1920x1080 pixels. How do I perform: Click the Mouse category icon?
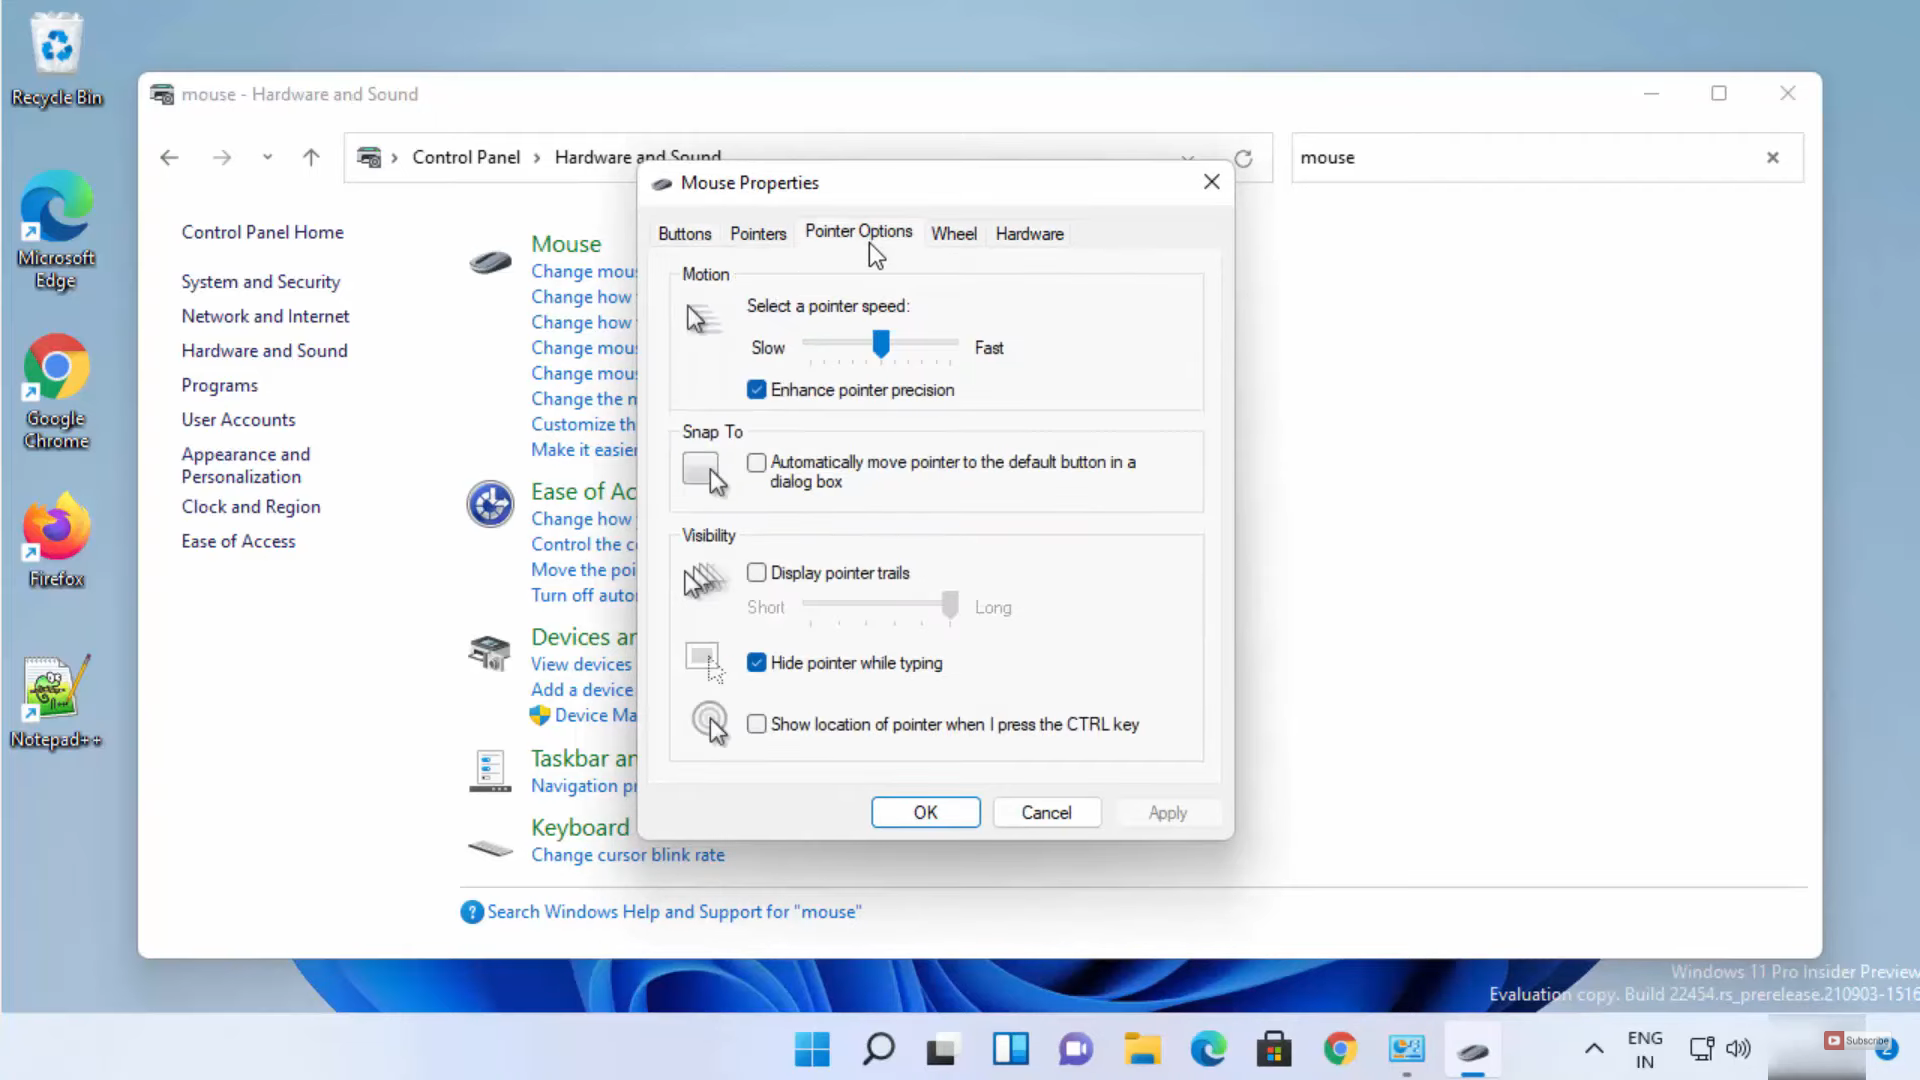[x=490, y=262]
